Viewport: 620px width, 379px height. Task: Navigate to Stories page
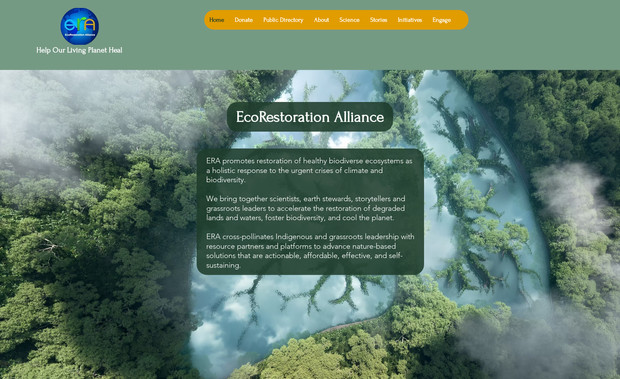point(378,20)
